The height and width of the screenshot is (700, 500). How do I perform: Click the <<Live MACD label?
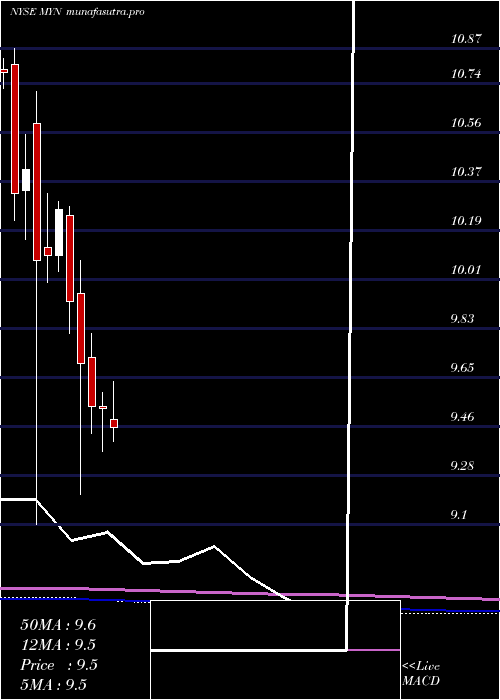[421, 674]
